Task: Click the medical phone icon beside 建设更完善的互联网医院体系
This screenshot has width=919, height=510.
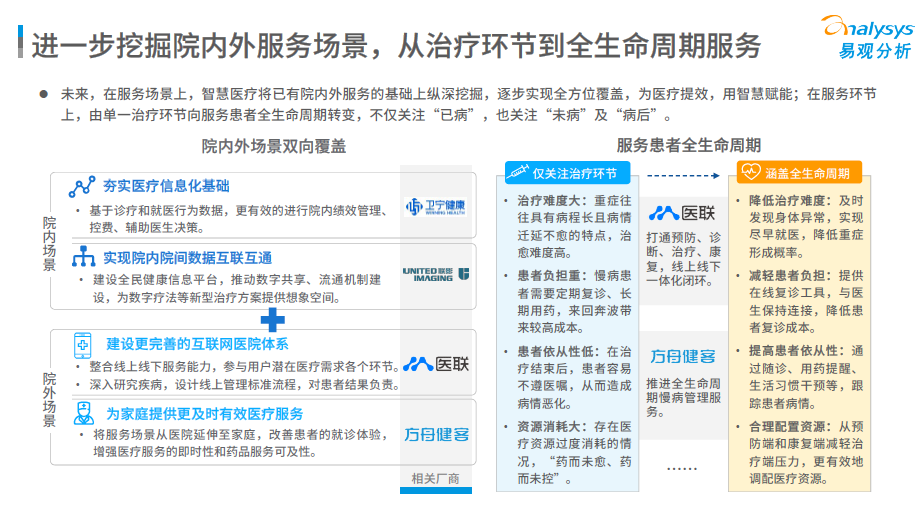Action: click(82, 345)
